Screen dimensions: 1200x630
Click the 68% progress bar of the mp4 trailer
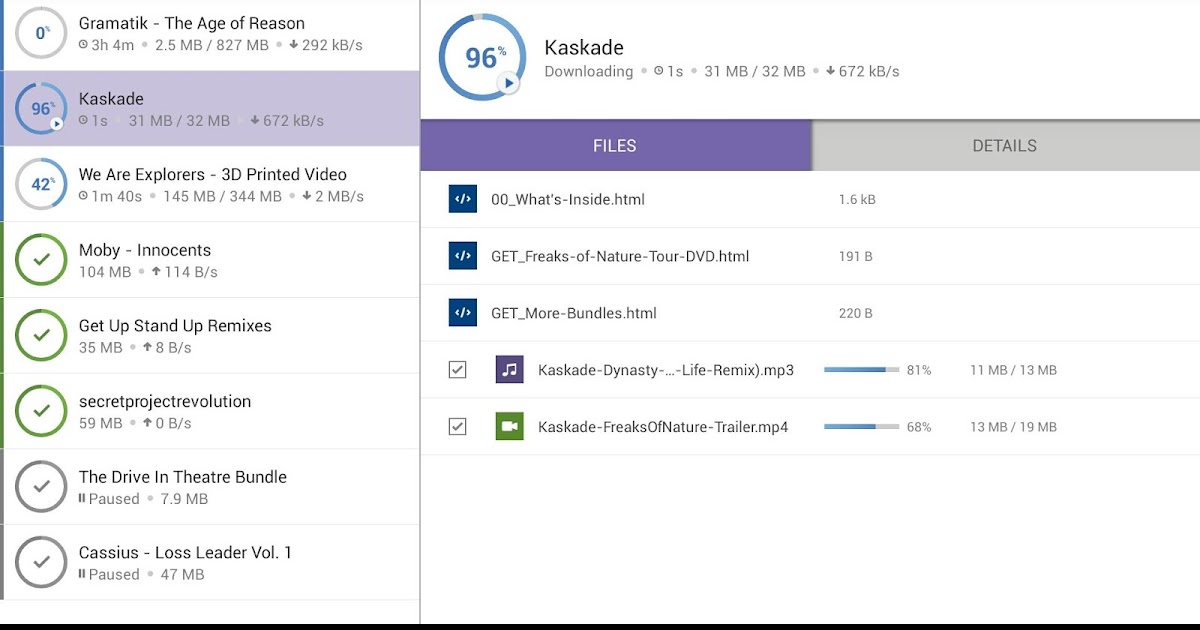coord(861,427)
